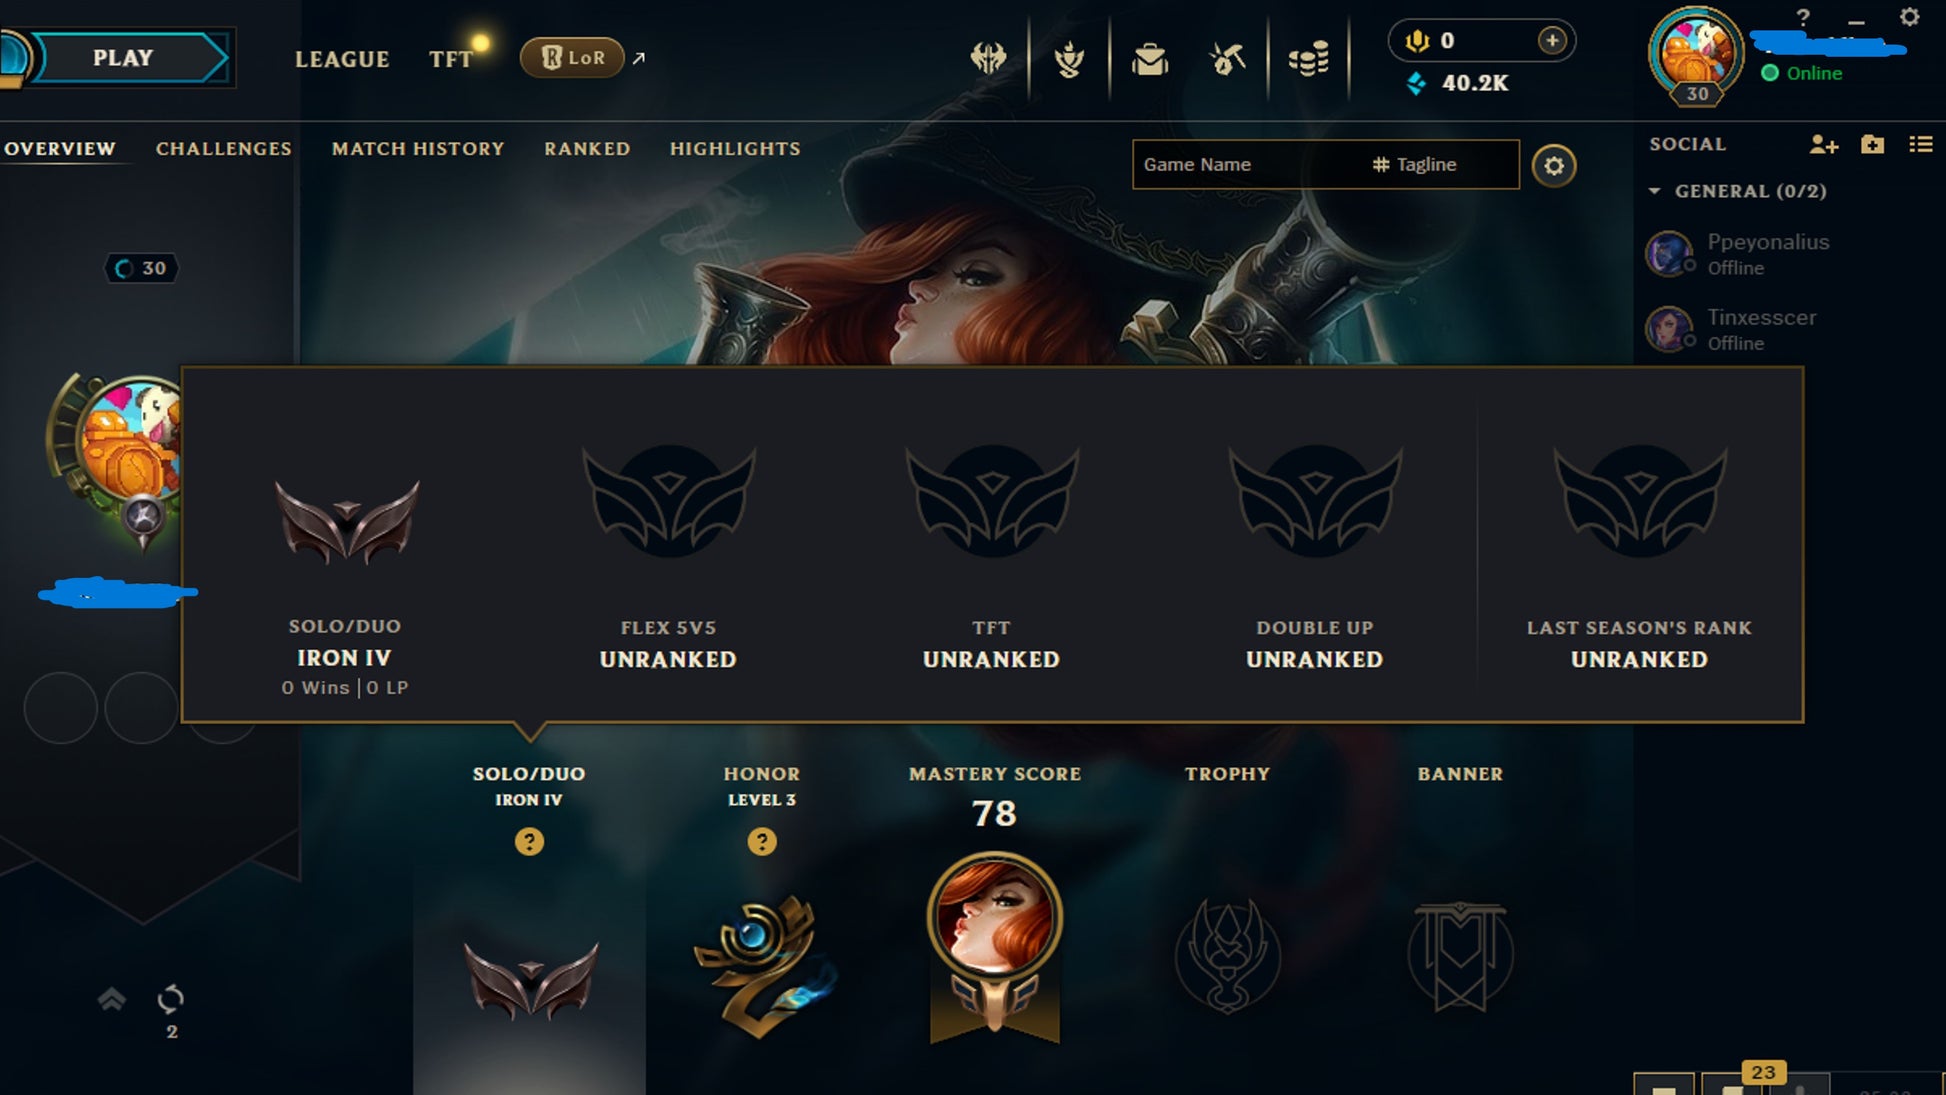Click the purchase RP plus button
Screen dimensions: 1946x1095
pos(1551,40)
